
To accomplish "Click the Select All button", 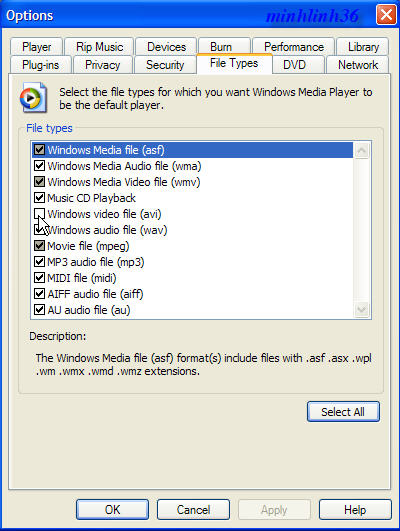I will click(x=343, y=412).
